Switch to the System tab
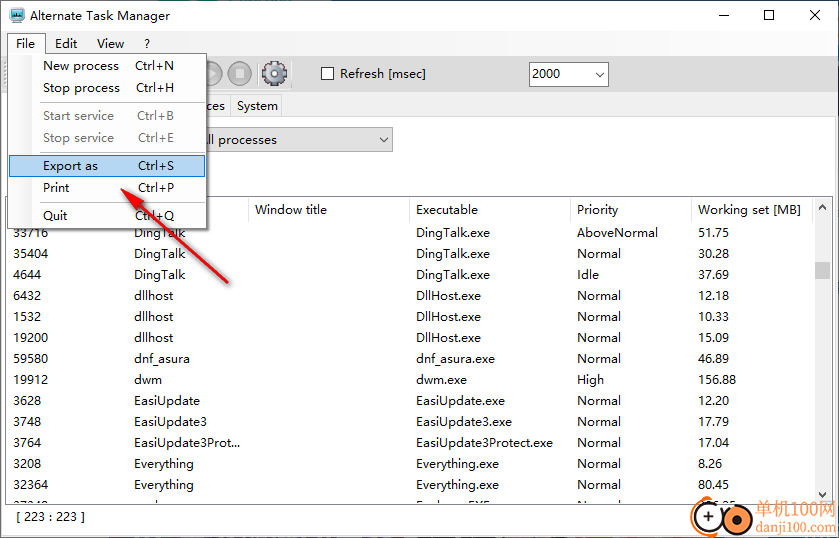Screen dimensions: 839x538 coord(257,106)
